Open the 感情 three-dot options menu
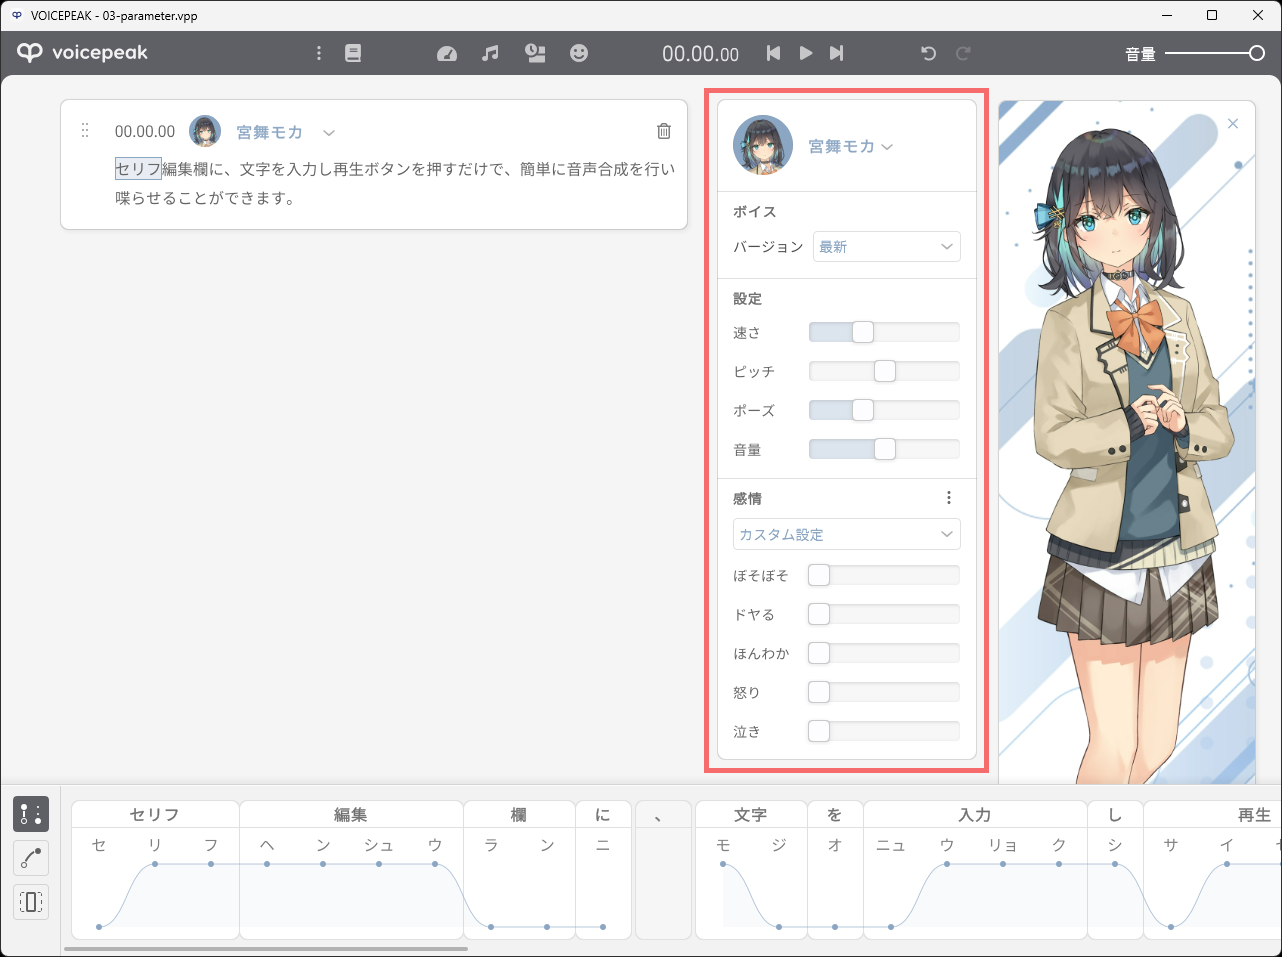Screen dimensions: 1282x957 pos(949,498)
